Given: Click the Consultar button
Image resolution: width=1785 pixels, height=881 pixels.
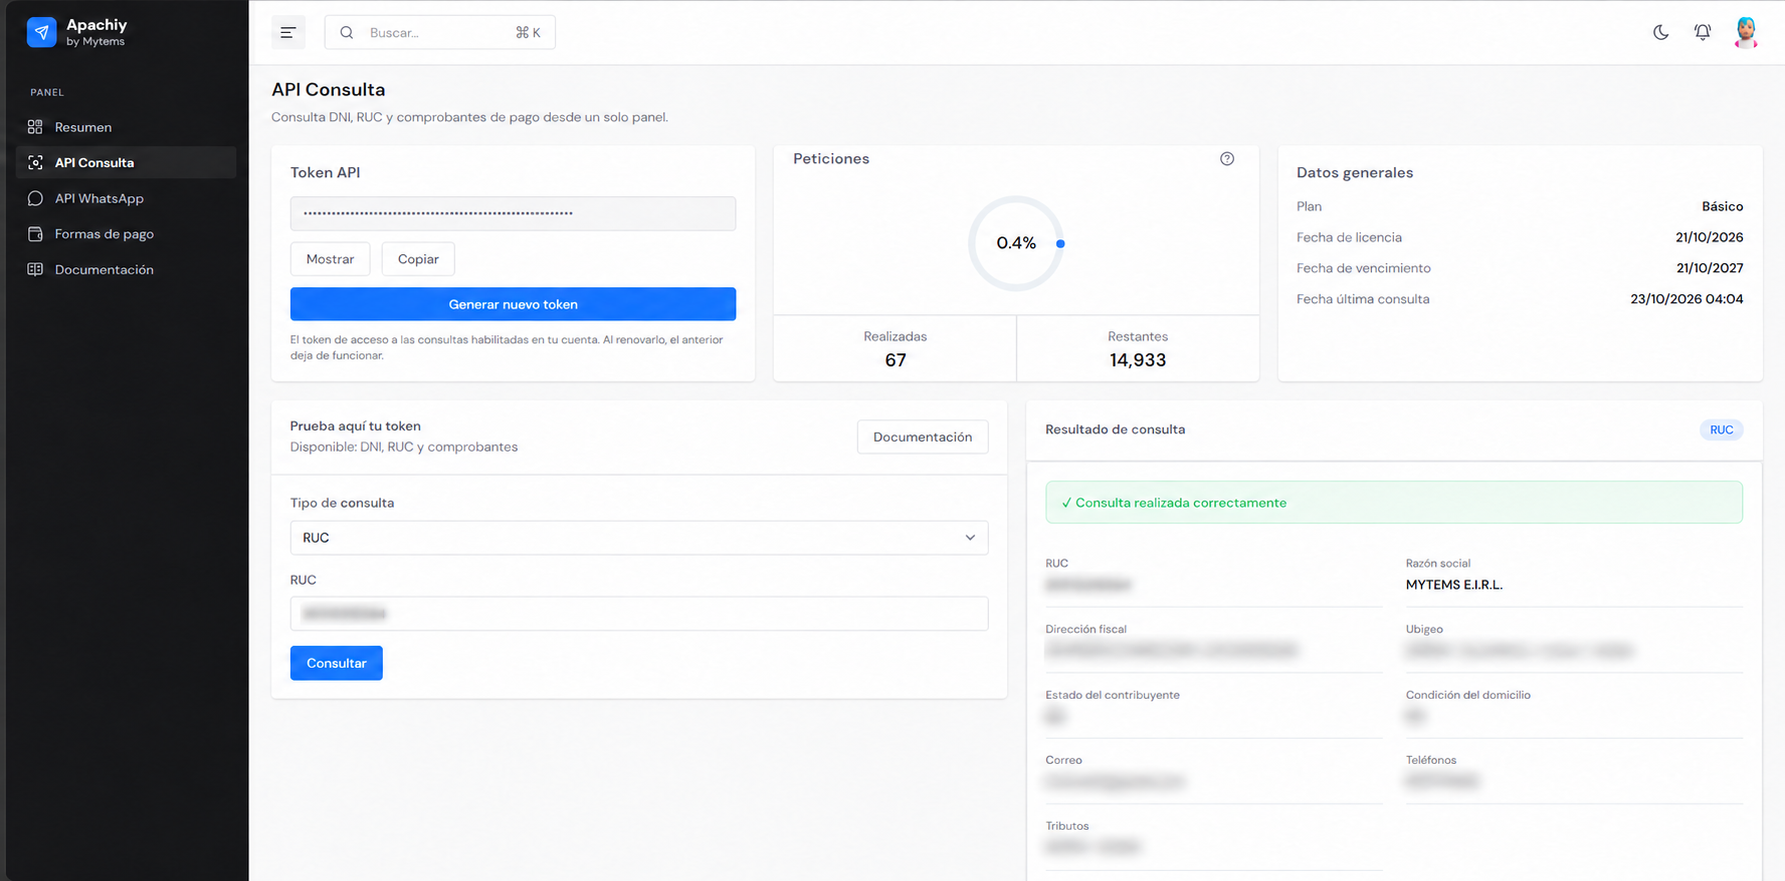Looking at the screenshot, I should click(x=336, y=663).
